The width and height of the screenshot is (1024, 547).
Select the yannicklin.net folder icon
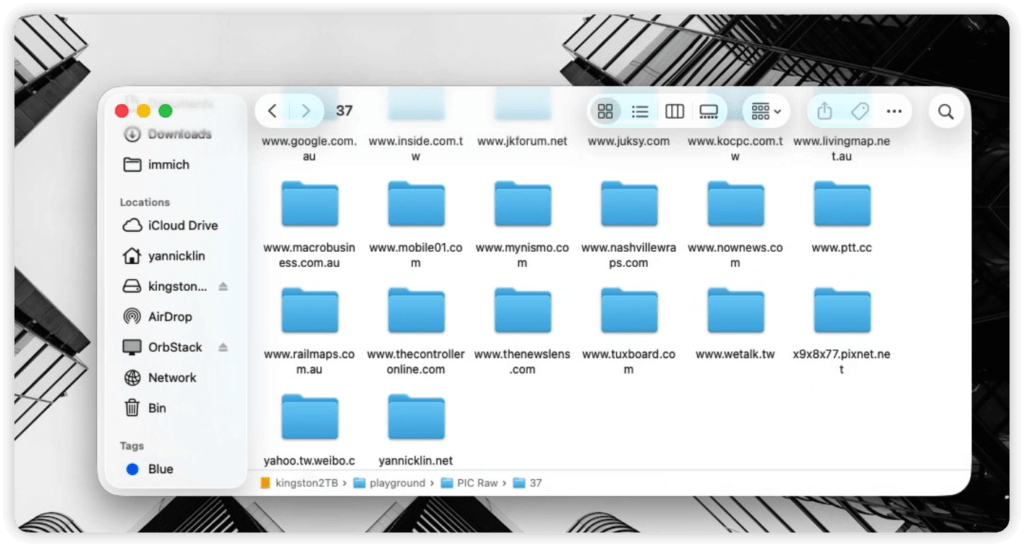point(416,416)
